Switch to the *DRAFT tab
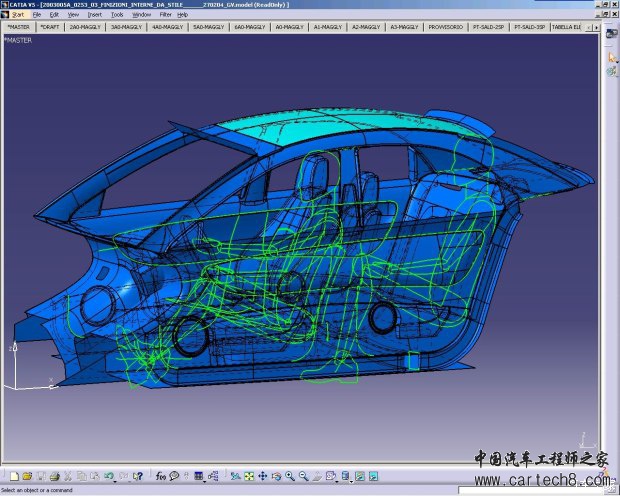The height and width of the screenshot is (496, 620). [x=50, y=27]
